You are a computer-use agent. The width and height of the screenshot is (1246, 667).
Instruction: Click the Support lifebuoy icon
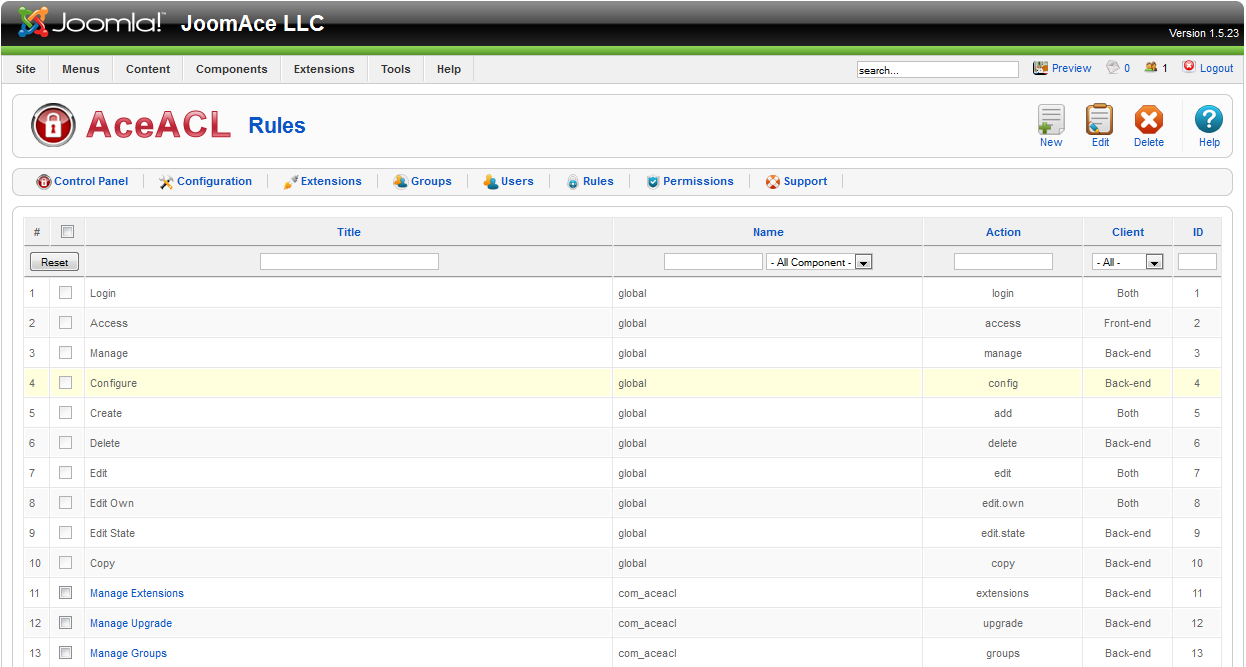(x=773, y=182)
